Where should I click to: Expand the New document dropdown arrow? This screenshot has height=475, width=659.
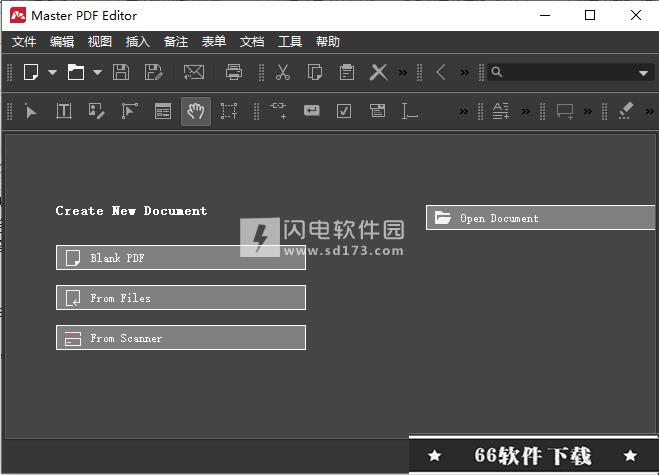coord(52,72)
